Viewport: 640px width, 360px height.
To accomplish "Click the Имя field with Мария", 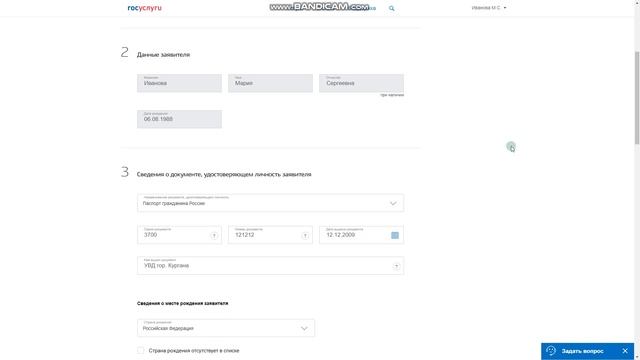I will point(270,83).
